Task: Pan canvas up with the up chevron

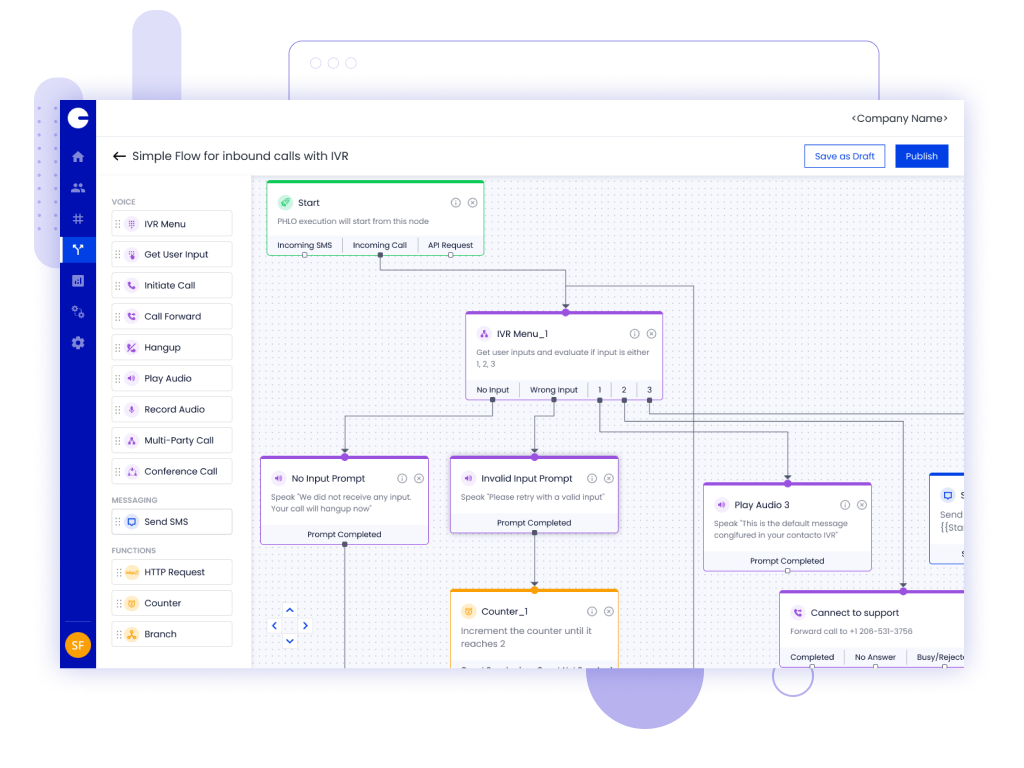Action: point(290,610)
